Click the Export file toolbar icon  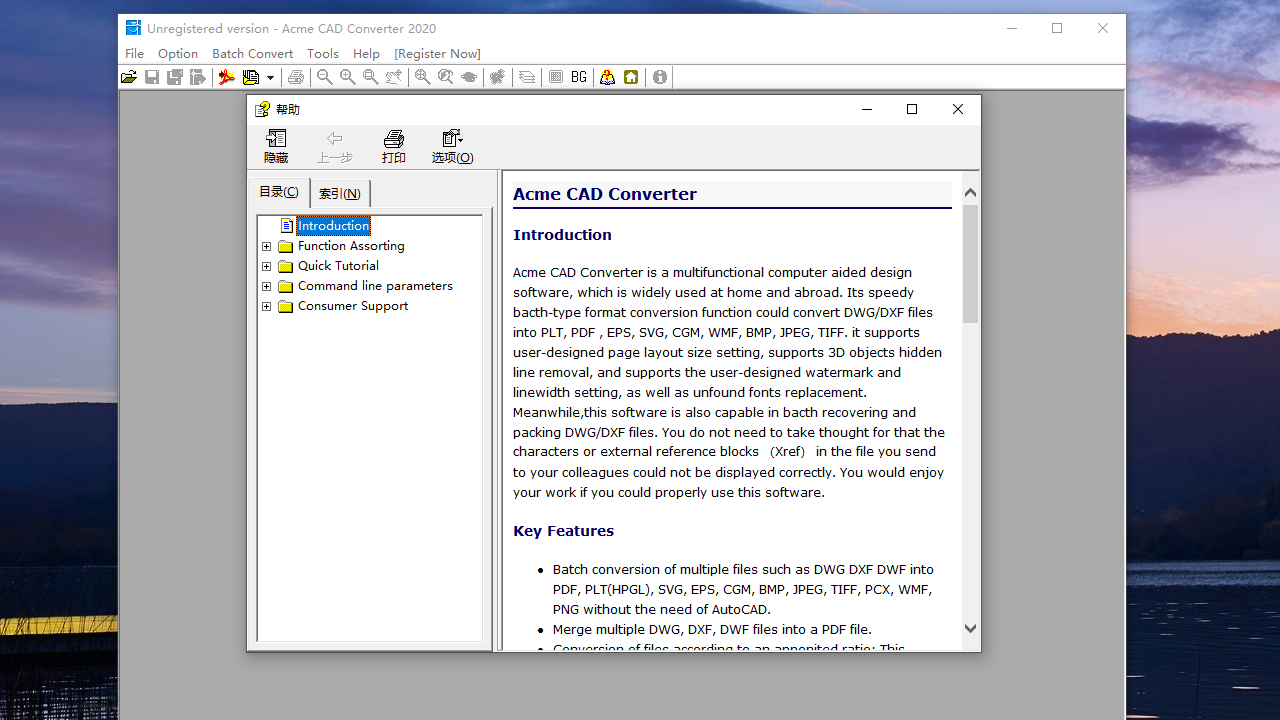[198, 77]
